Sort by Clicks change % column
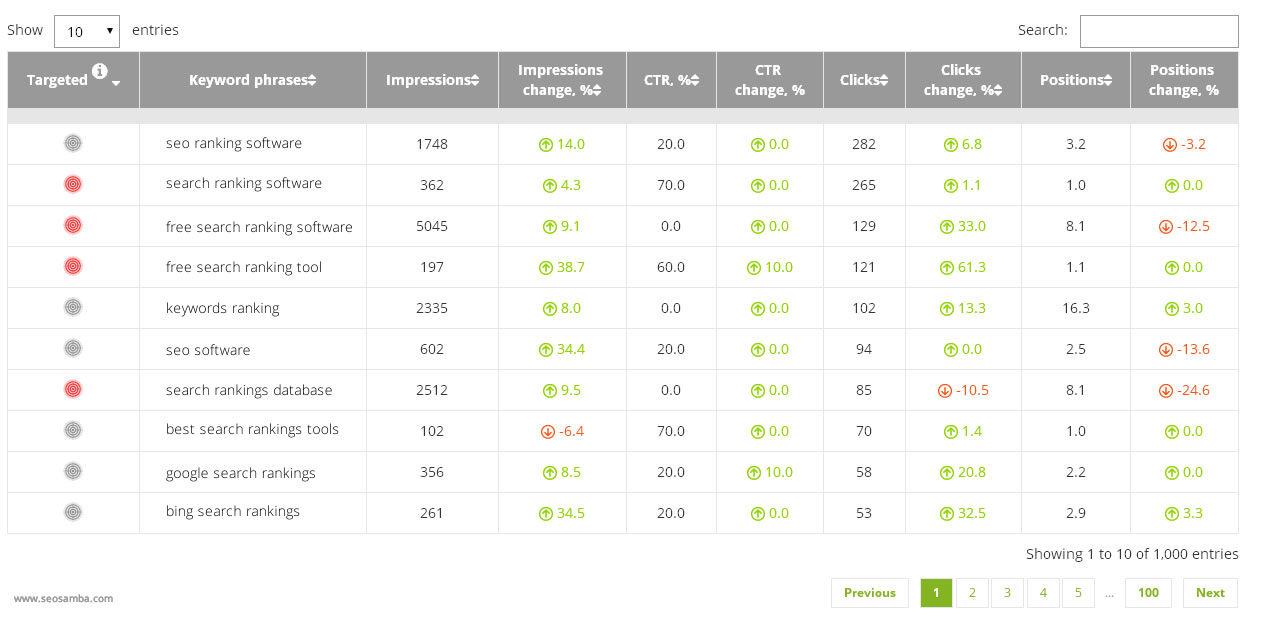Image resolution: width=1266 pixels, height=618 pixels. tap(963, 80)
